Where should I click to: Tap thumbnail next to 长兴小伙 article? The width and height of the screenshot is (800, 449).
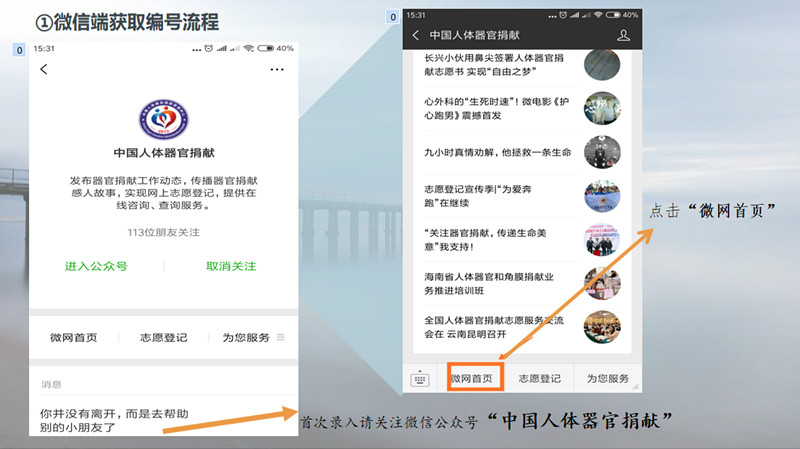click(602, 65)
